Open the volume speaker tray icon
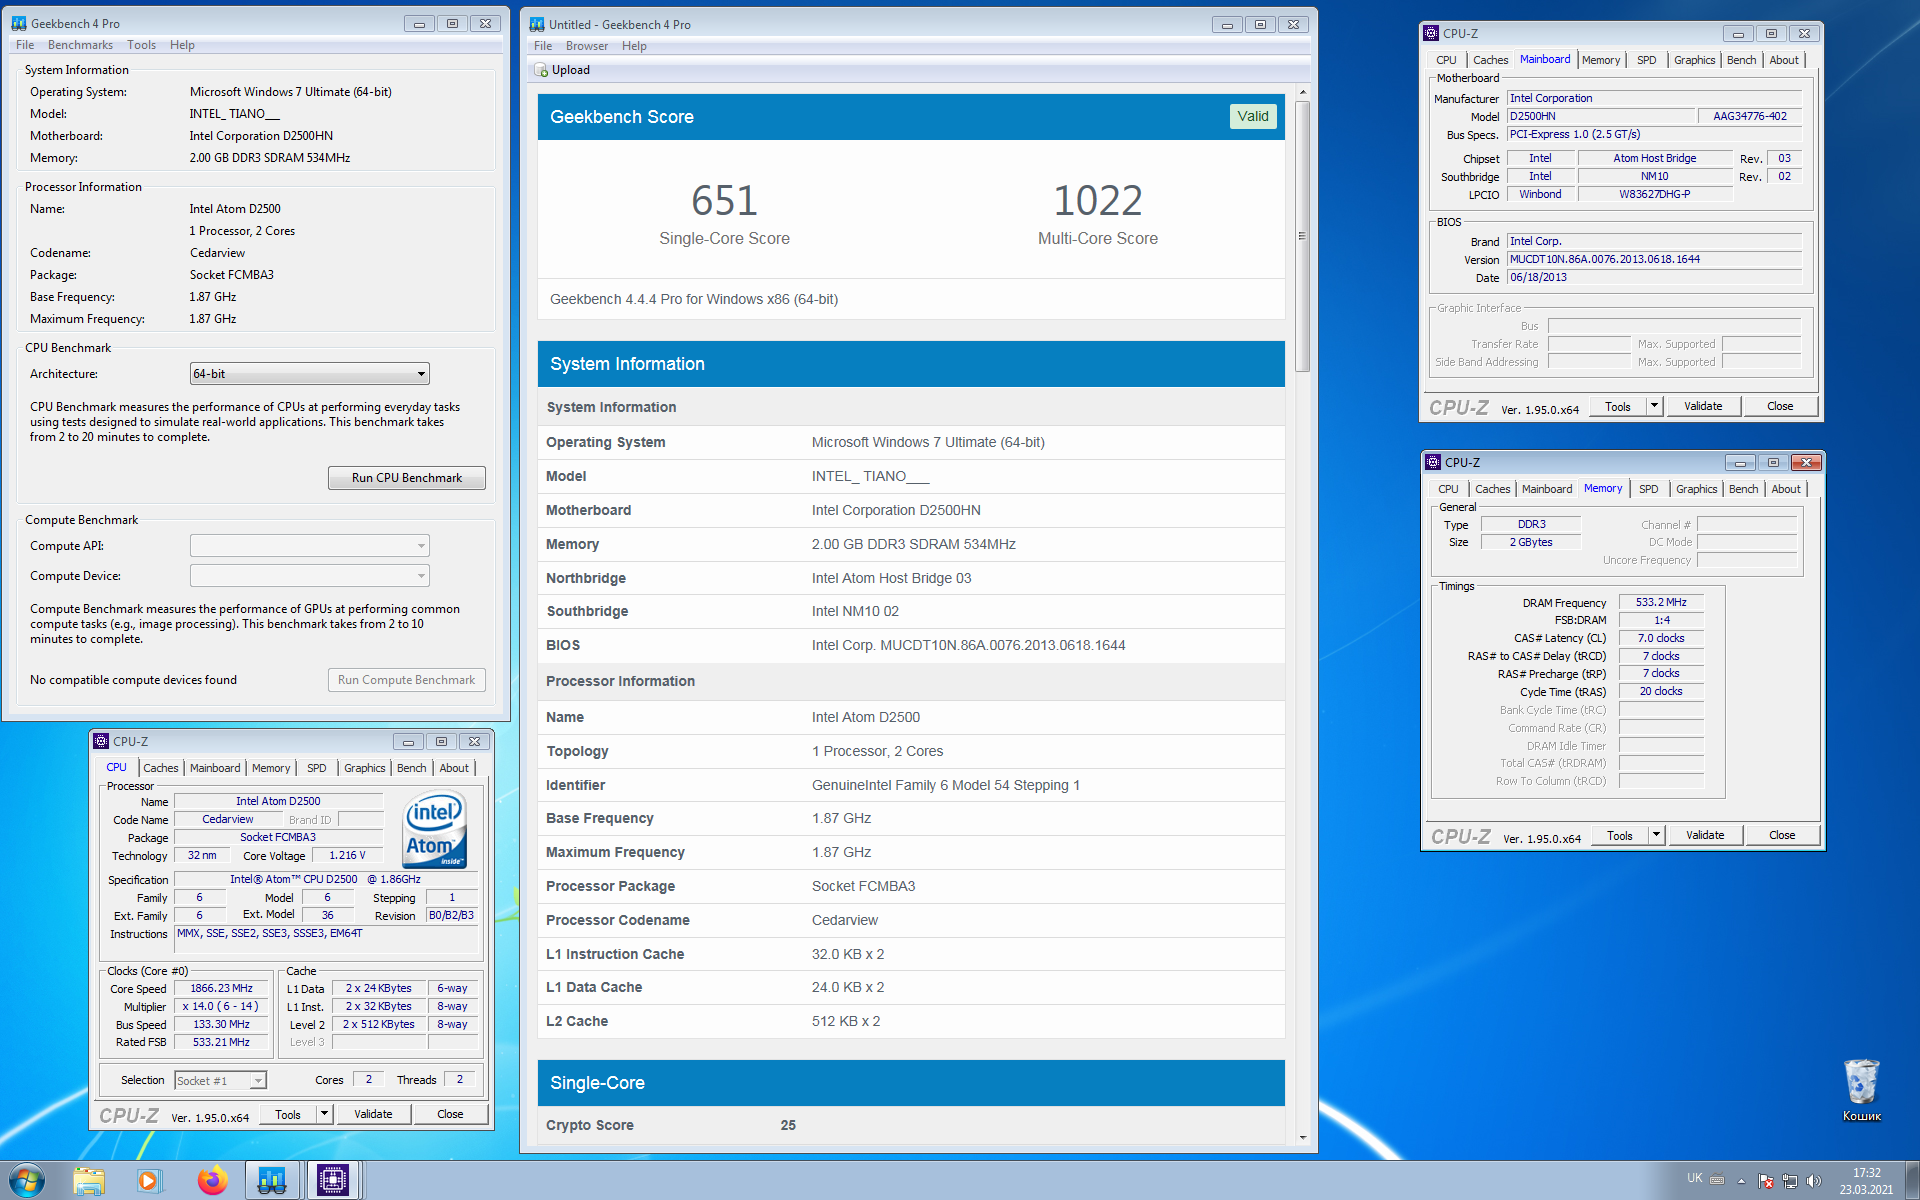1920x1200 pixels. pyautogui.click(x=1814, y=1181)
